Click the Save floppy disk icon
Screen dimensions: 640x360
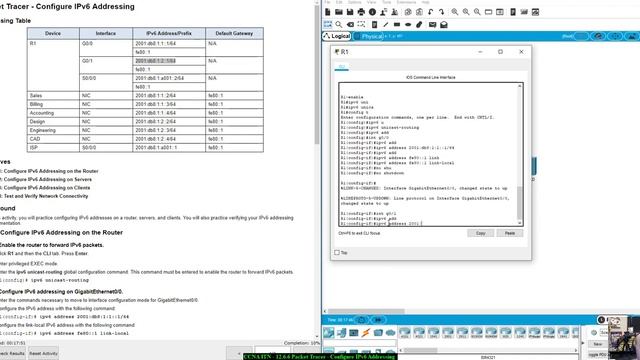[x=350, y=12]
